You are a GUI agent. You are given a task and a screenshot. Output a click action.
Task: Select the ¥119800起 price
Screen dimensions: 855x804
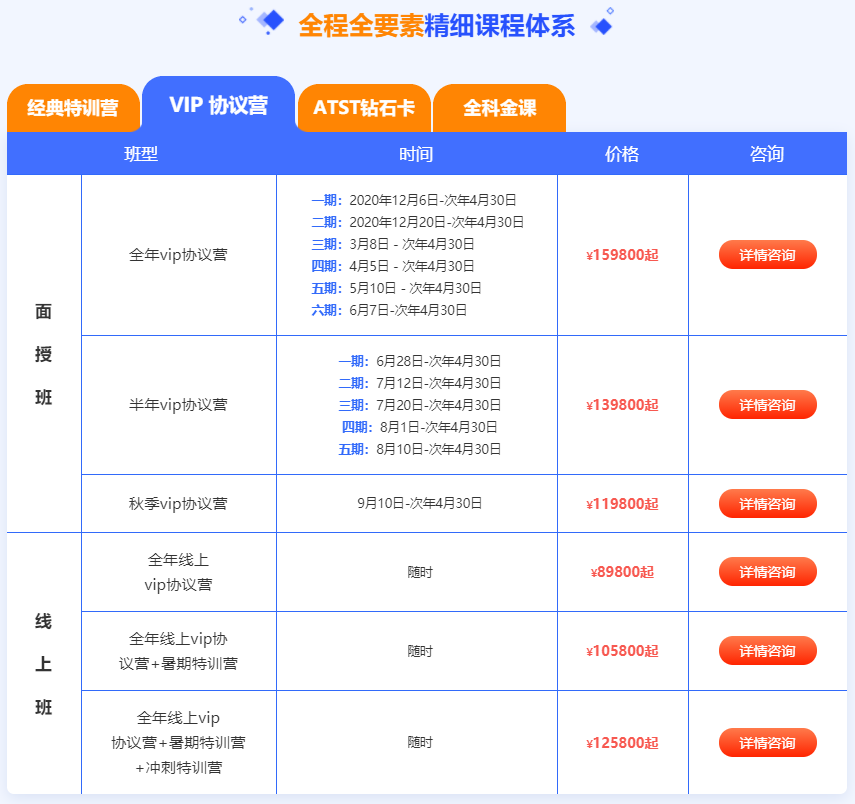coord(622,504)
